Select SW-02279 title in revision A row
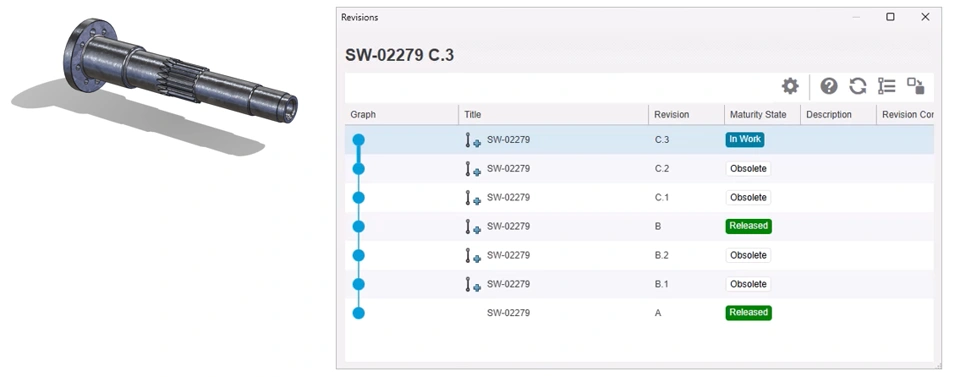960x377 pixels. (x=508, y=313)
